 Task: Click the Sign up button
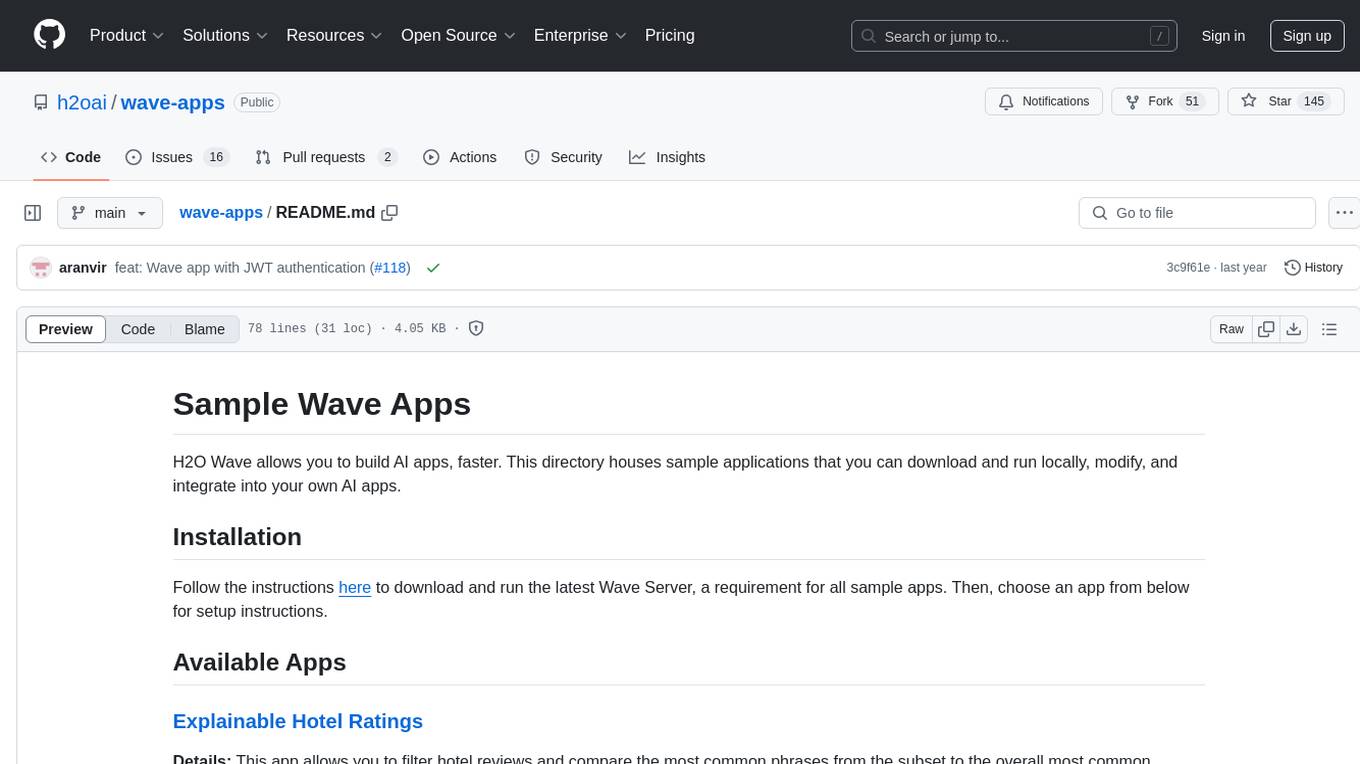[x=1307, y=36]
